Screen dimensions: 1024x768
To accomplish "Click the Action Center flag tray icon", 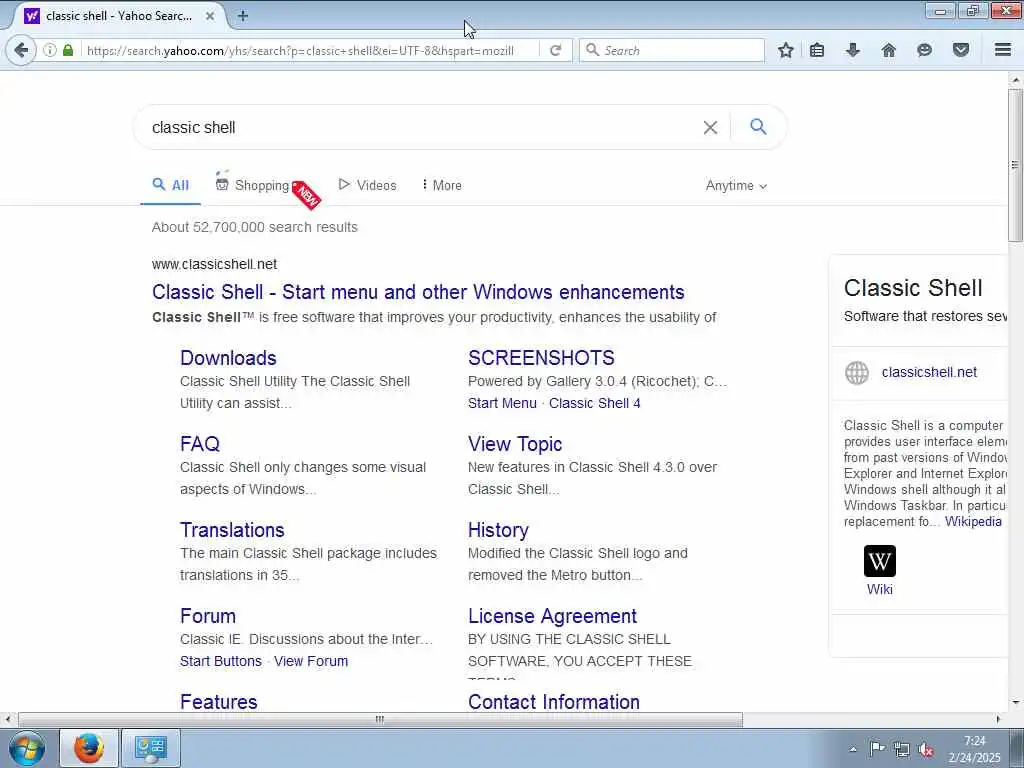I will point(877,749).
